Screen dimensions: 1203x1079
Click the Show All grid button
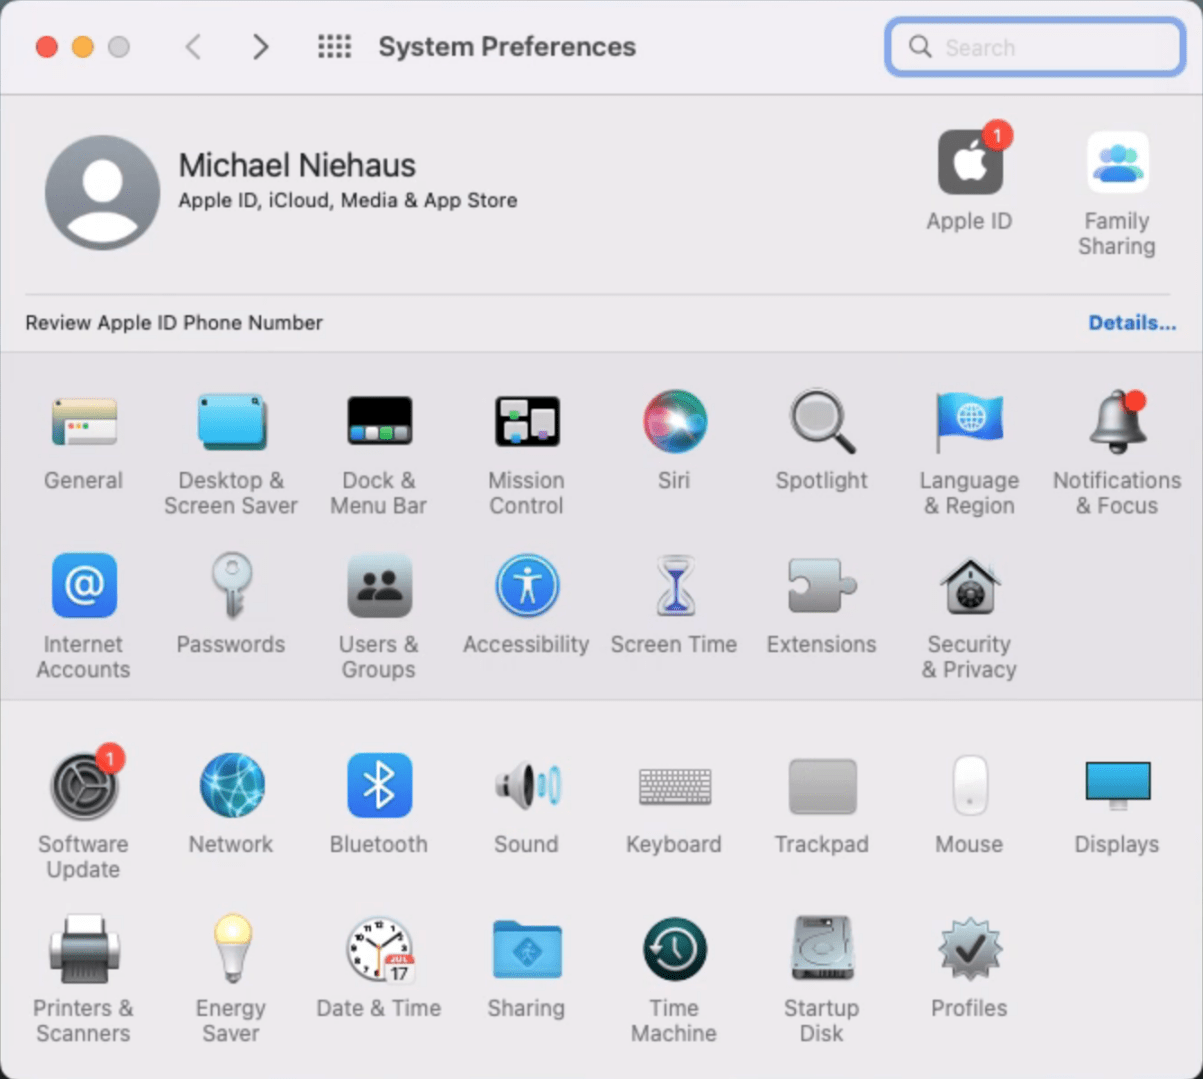point(334,47)
